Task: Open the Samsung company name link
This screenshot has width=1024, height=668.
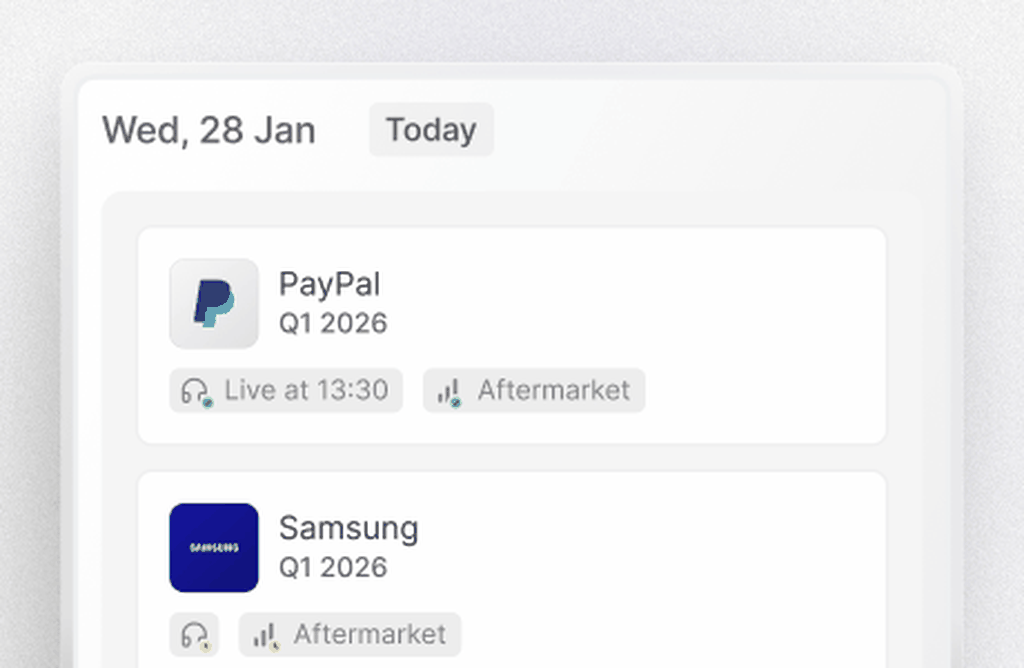Action: [348, 528]
